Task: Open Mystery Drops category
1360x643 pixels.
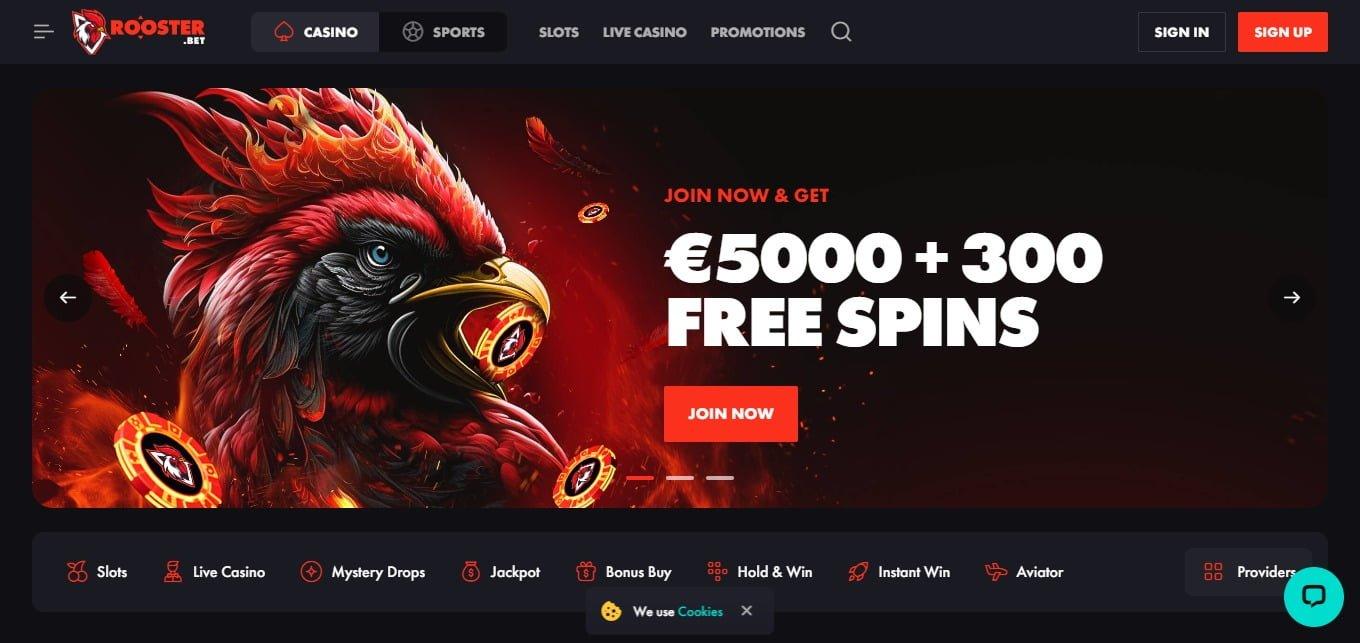Action: click(363, 572)
